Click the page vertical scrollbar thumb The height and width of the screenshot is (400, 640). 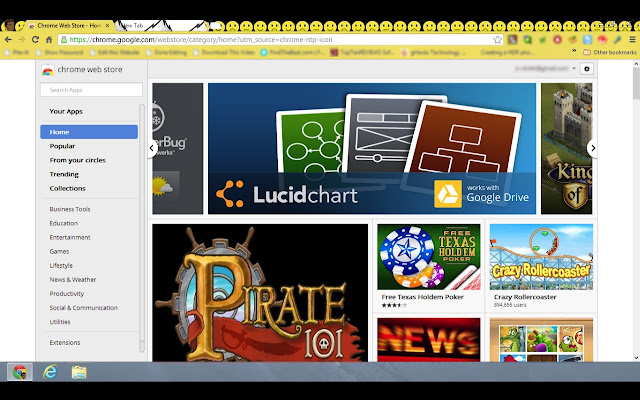coord(636,83)
